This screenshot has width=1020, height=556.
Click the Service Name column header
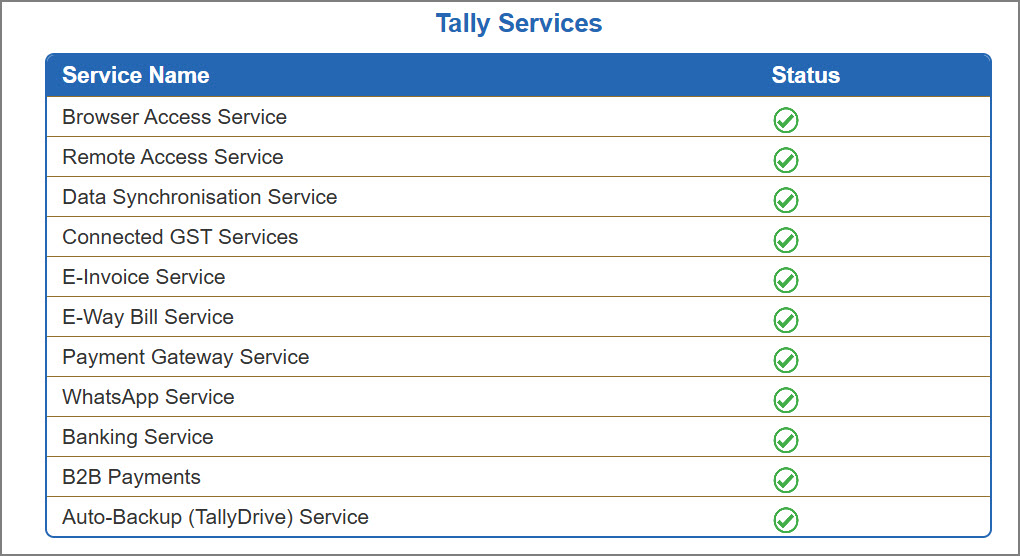[136, 75]
